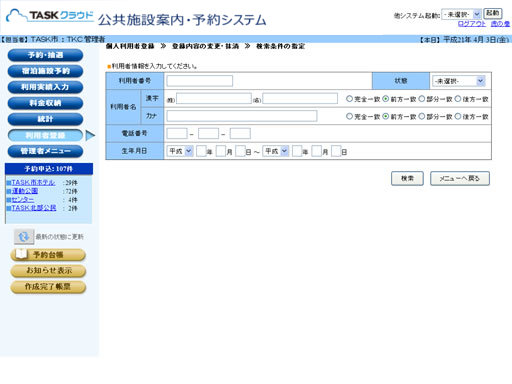
Task: Click the 72件 count beside 運動公園
Action: pyautogui.click(x=71, y=191)
